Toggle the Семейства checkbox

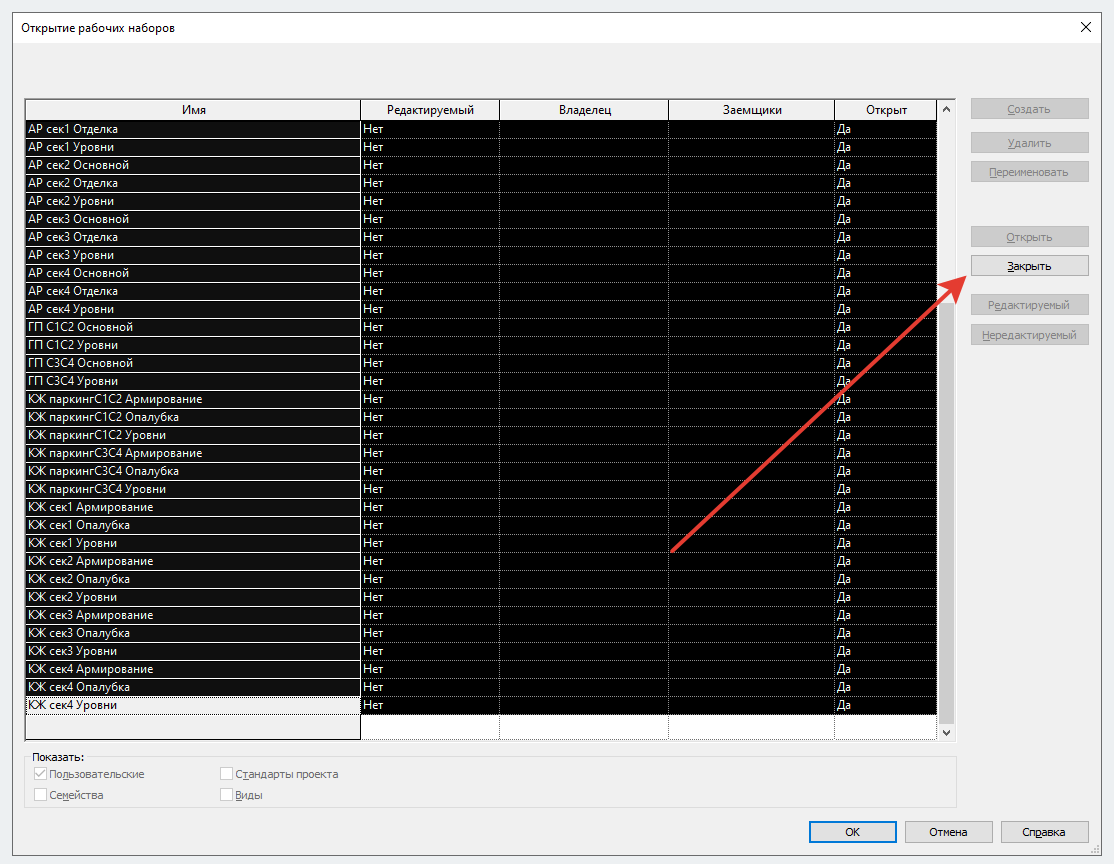pyautogui.click(x=41, y=795)
